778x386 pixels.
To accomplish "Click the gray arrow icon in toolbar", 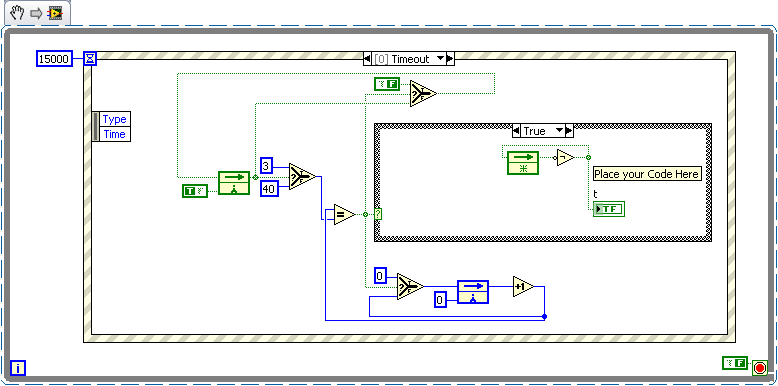I will click(x=37, y=13).
